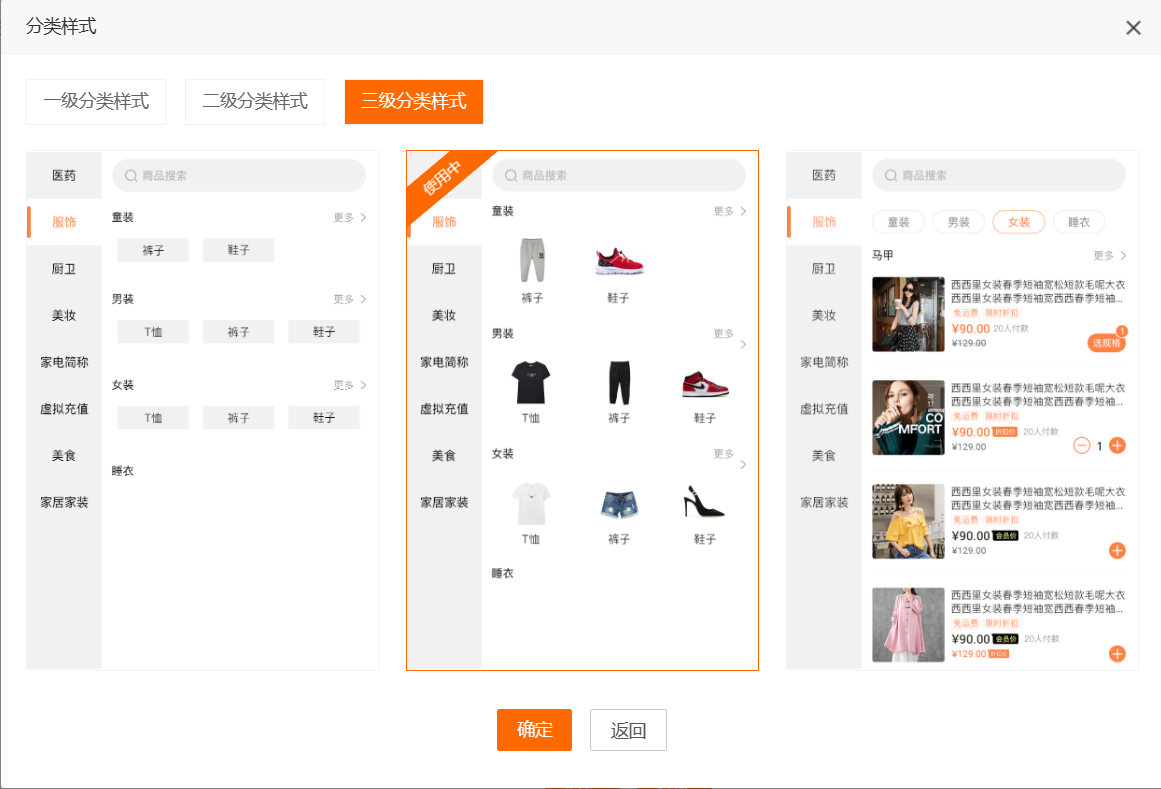Click the red sneaker icon under 童装
Image resolution: width=1161 pixels, height=789 pixels.
[619, 262]
